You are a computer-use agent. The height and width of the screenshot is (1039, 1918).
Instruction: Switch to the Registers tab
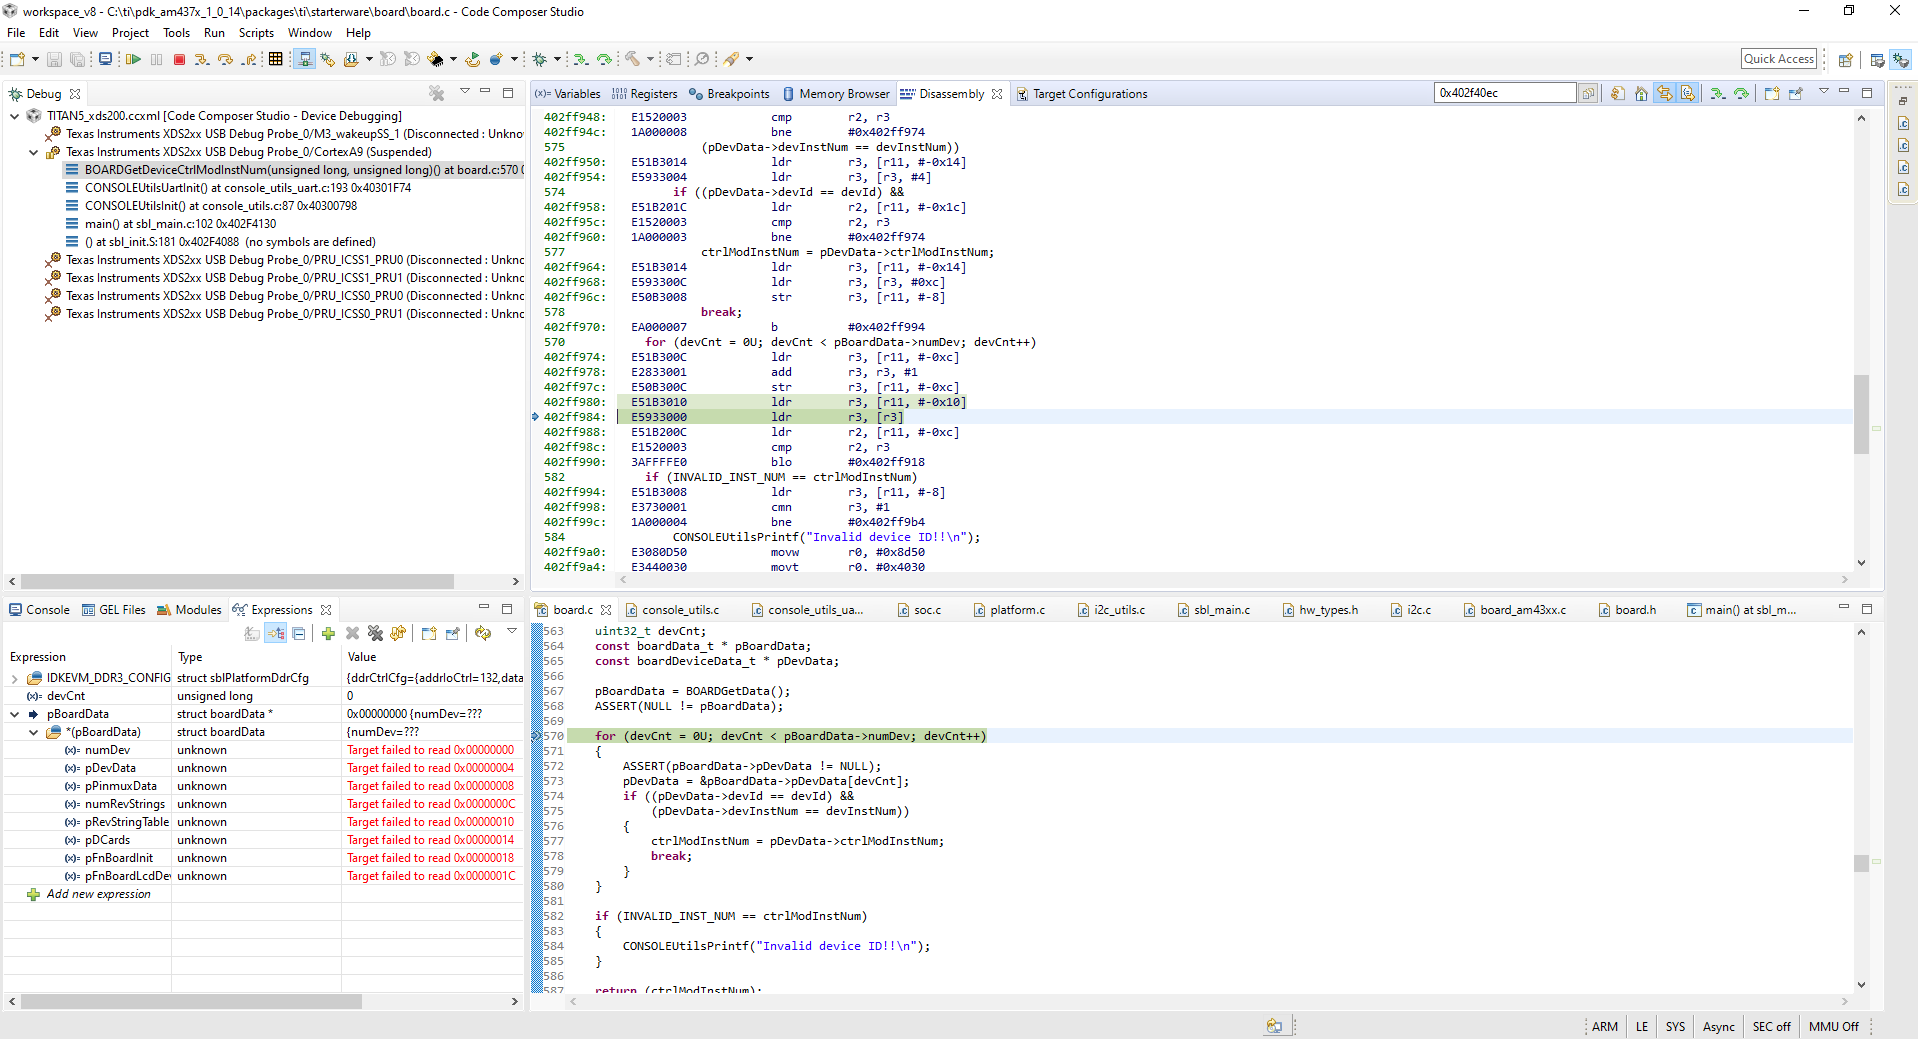point(645,94)
